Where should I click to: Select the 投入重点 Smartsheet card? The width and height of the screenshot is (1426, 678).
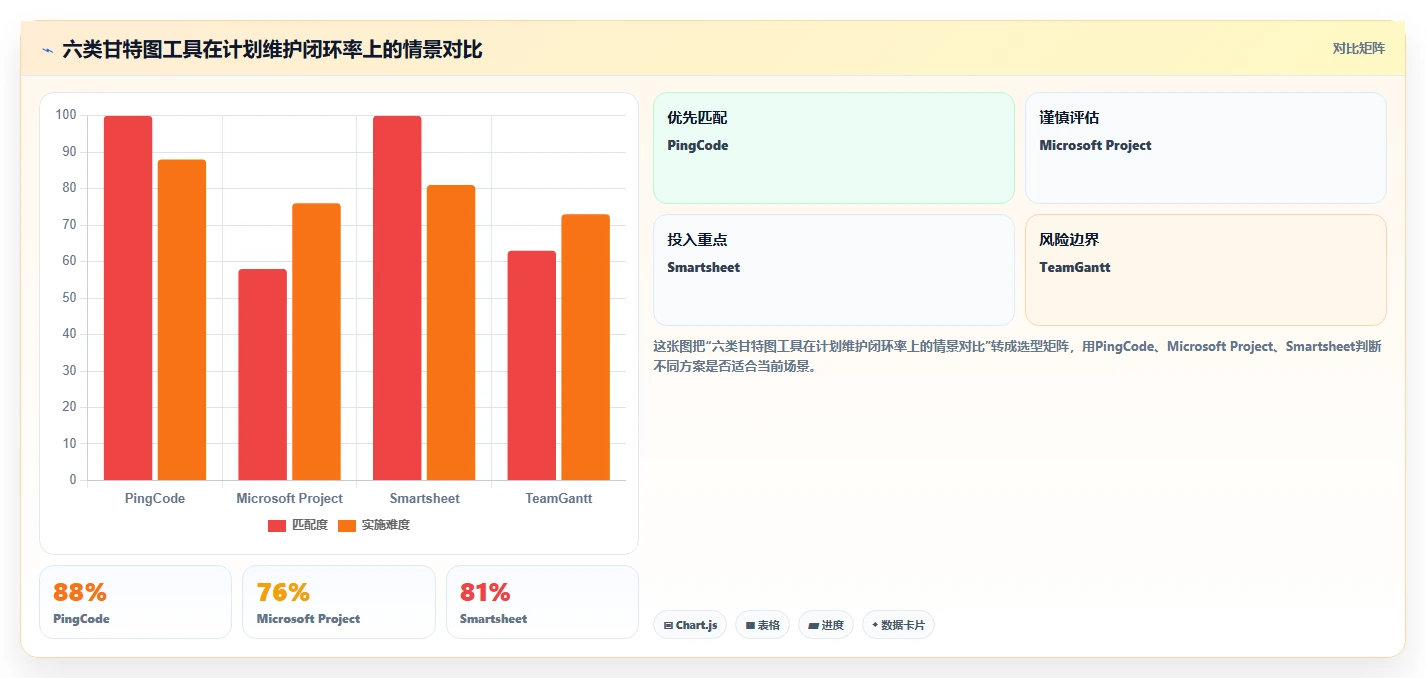pyautogui.click(x=834, y=270)
